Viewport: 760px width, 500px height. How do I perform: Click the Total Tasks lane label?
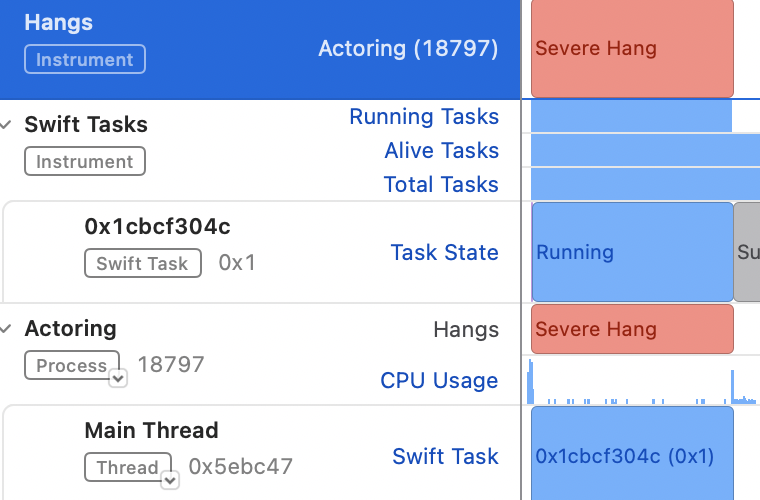(x=441, y=184)
